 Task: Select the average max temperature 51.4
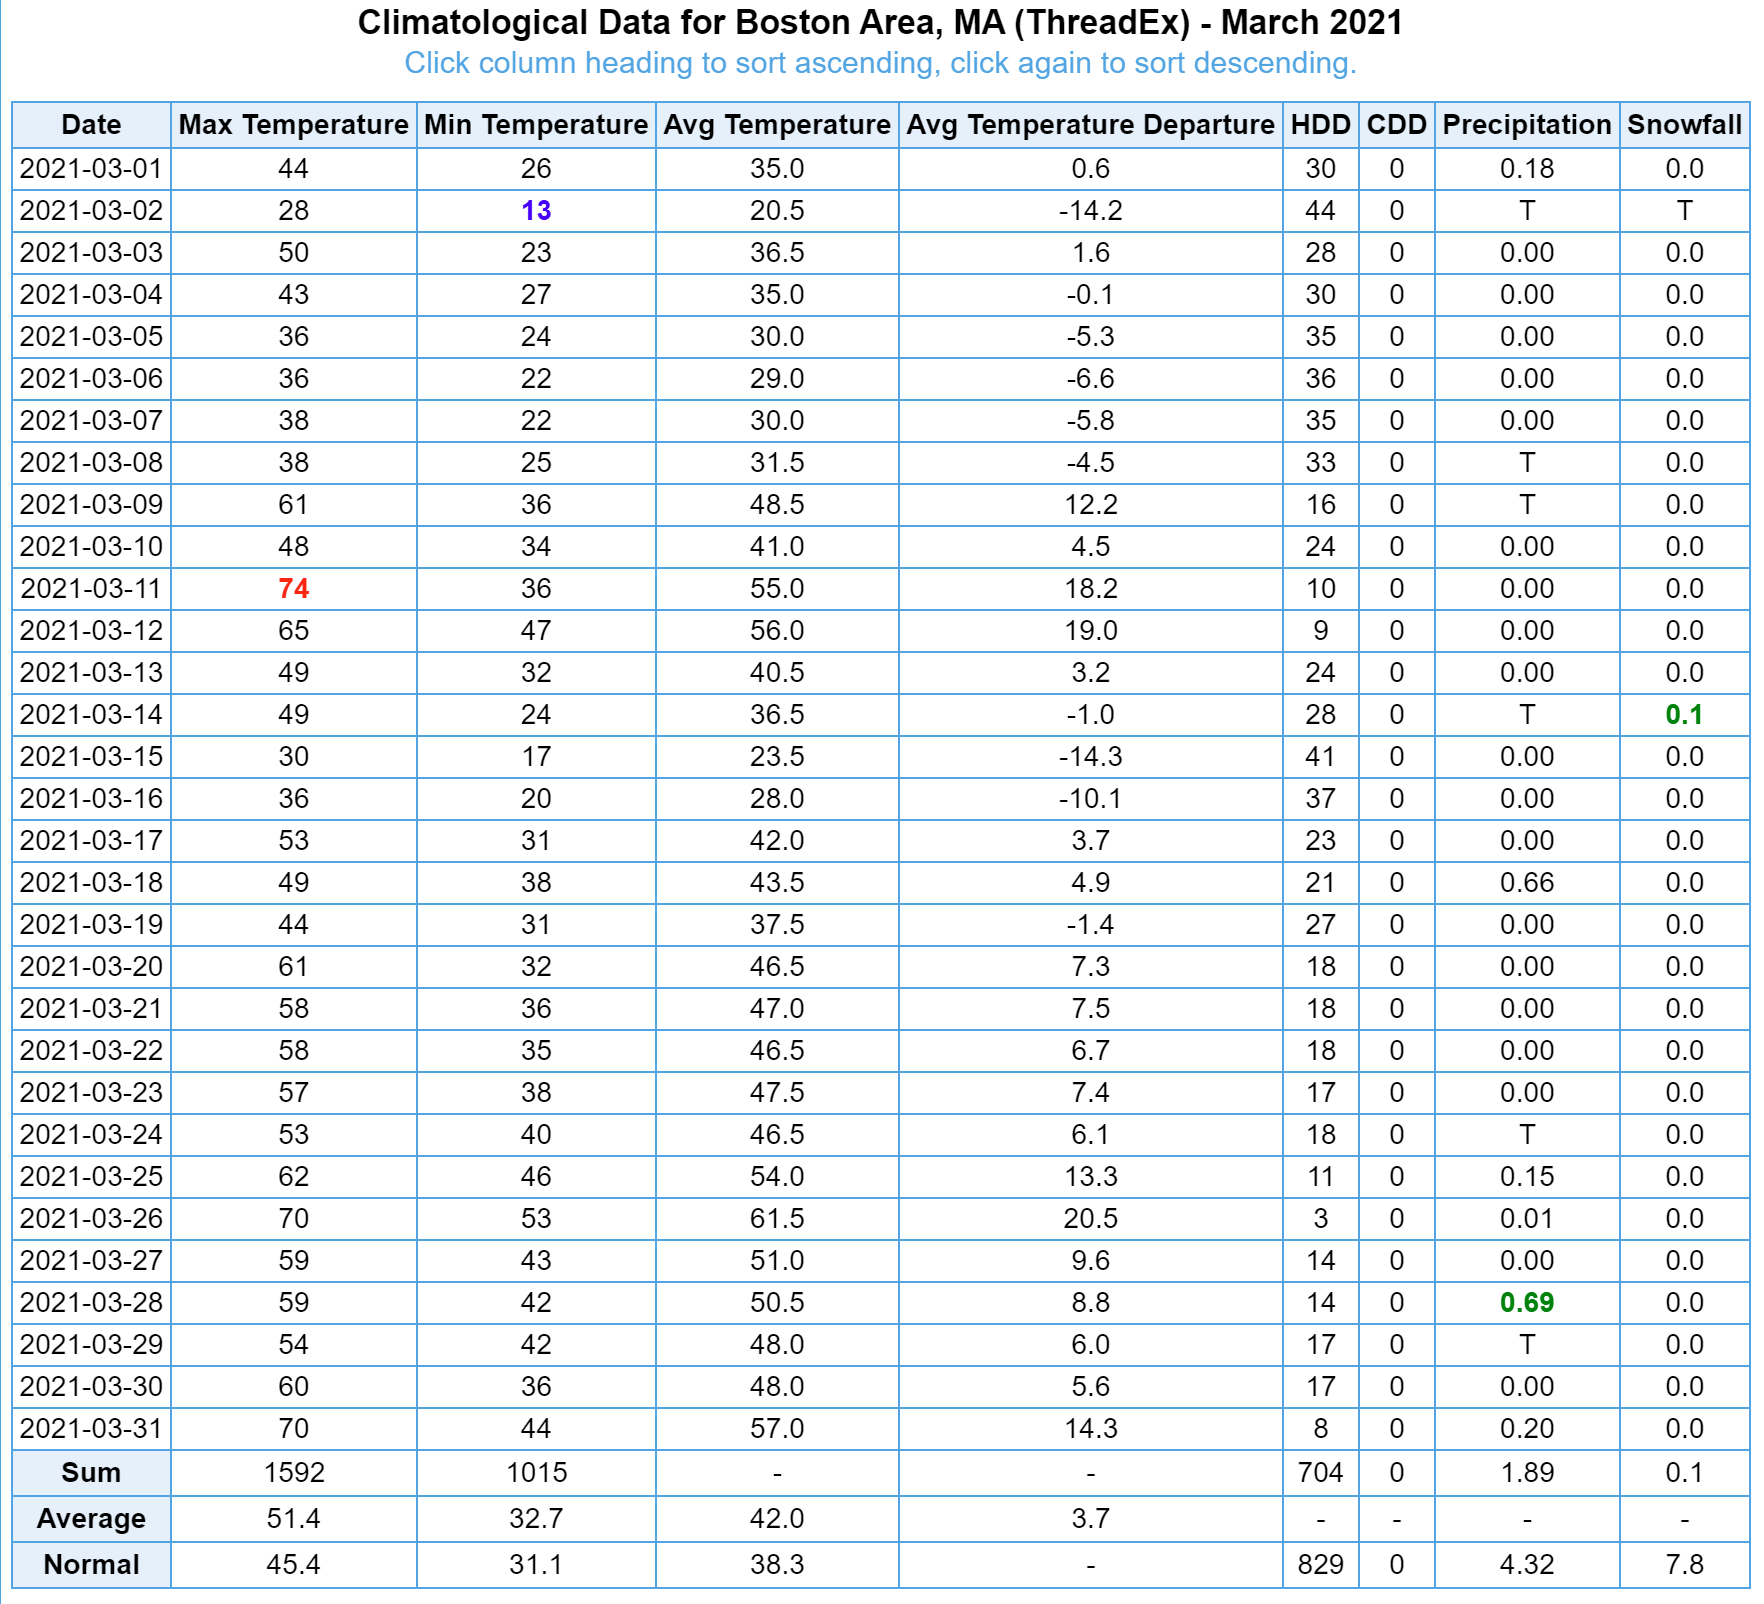click(x=293, y=1519)
